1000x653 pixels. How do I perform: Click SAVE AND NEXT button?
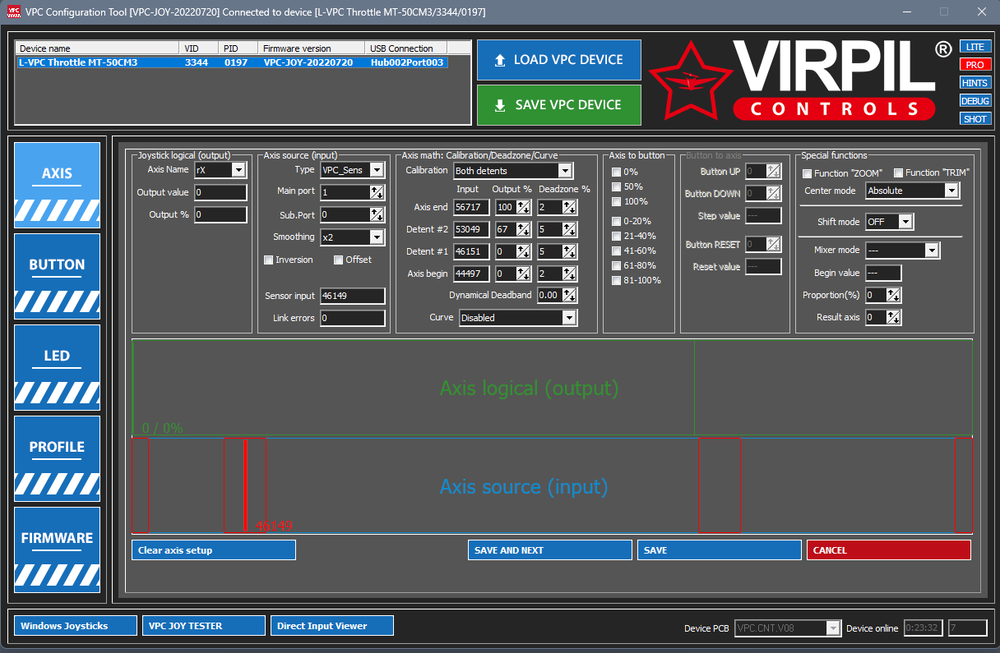point(550,550)
